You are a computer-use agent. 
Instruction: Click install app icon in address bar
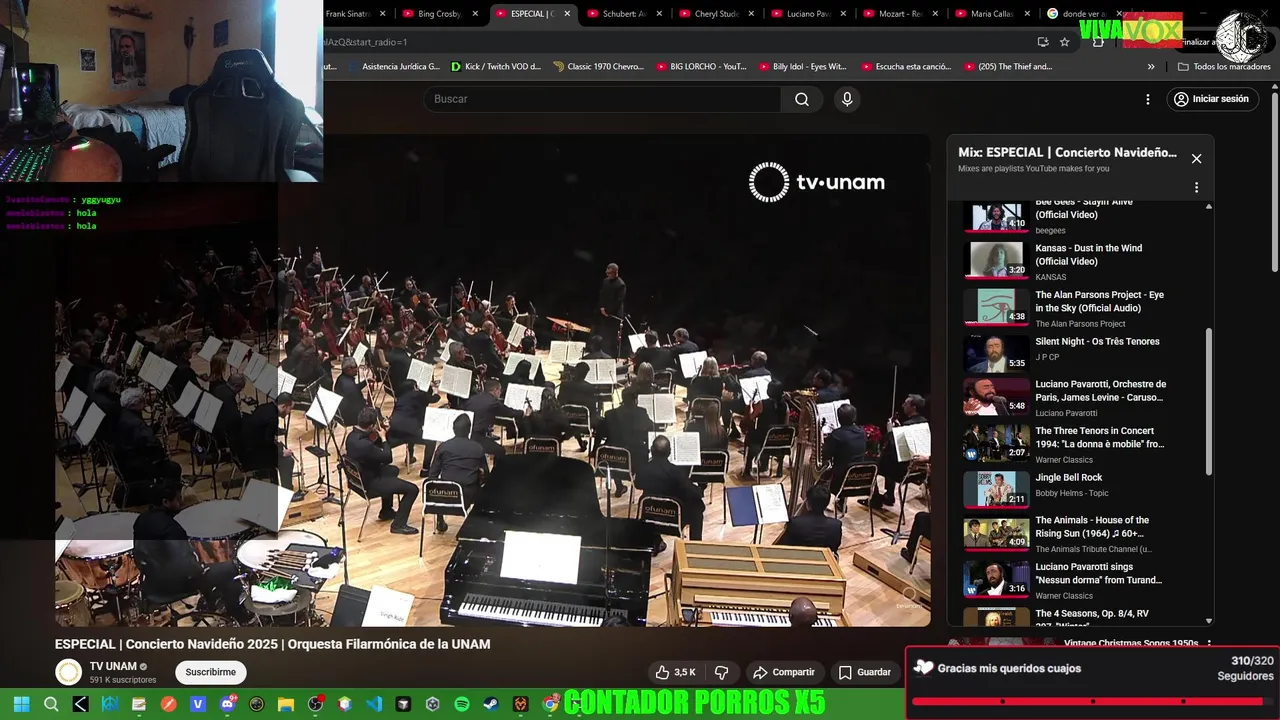1043,42
